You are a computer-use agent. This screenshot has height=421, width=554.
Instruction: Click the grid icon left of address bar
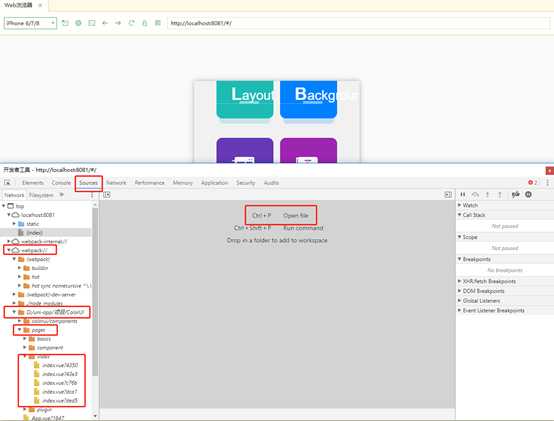pos(158,23)
